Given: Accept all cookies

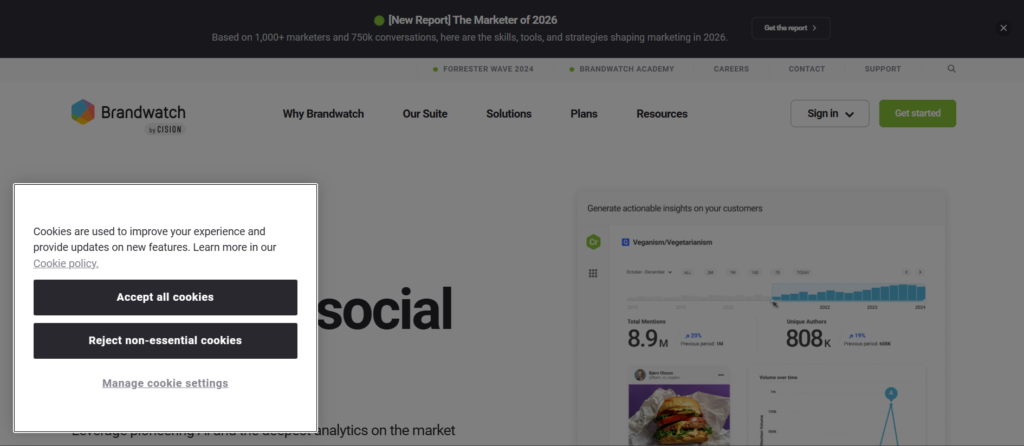Looking at the screenshot, I should click(x=165, y=297).
